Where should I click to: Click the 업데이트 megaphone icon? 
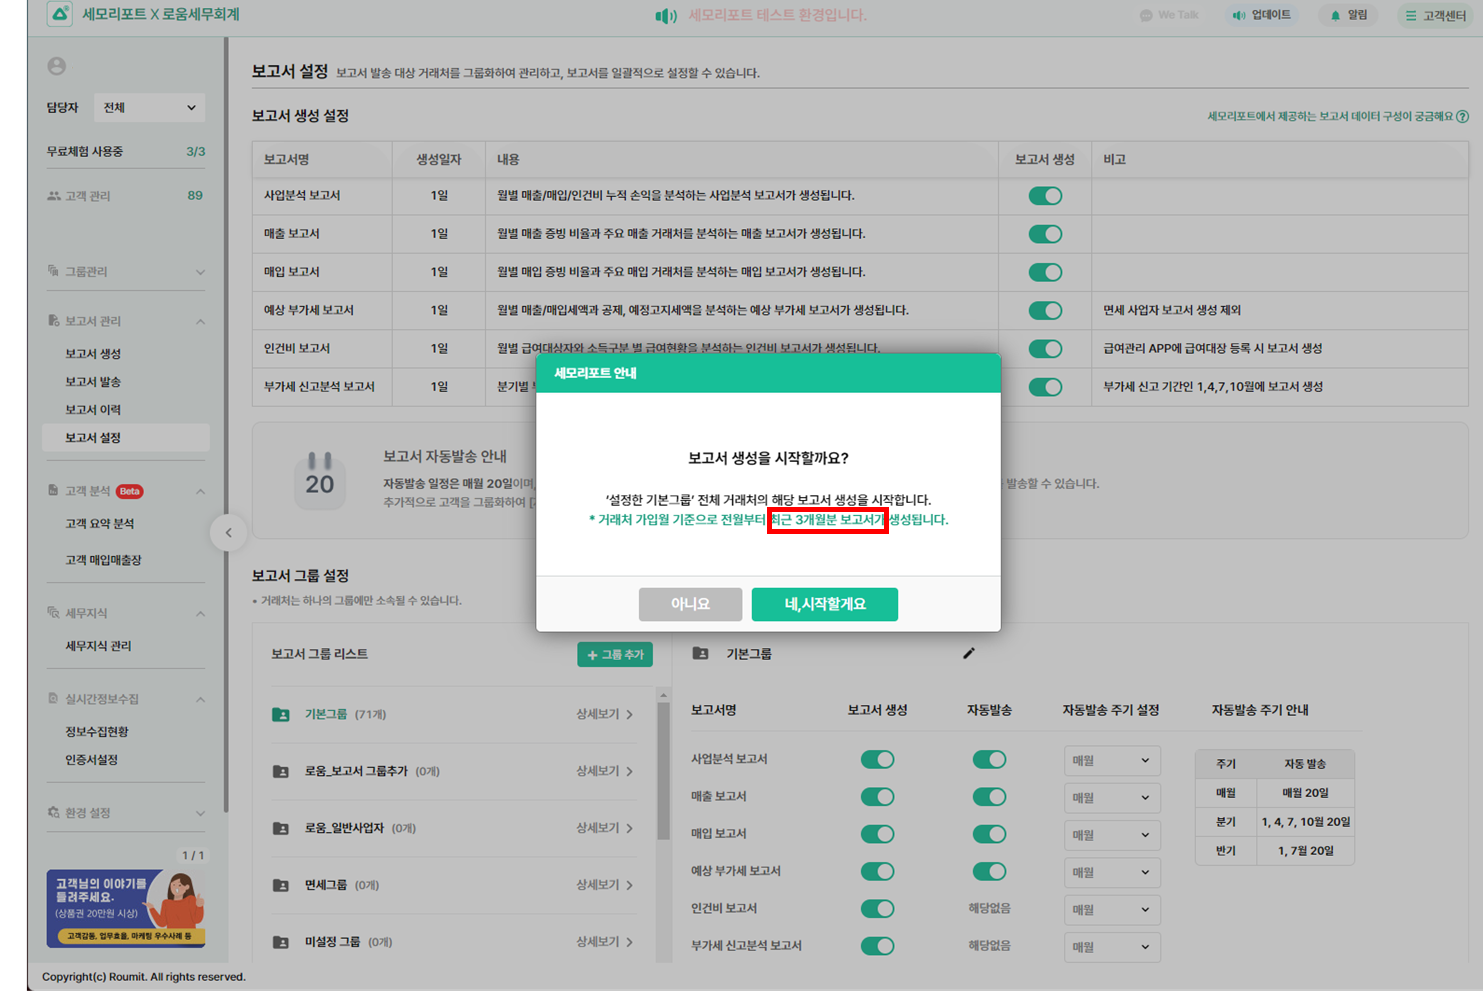[1239, 15]
